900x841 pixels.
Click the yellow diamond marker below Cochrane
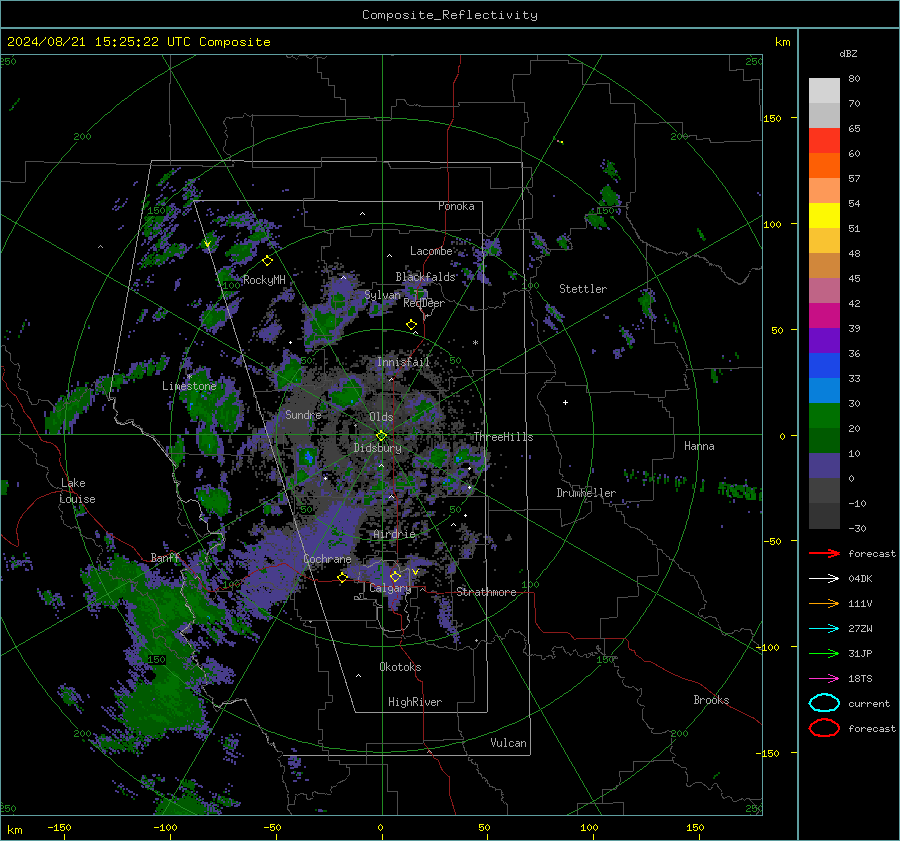click(342, 578)
